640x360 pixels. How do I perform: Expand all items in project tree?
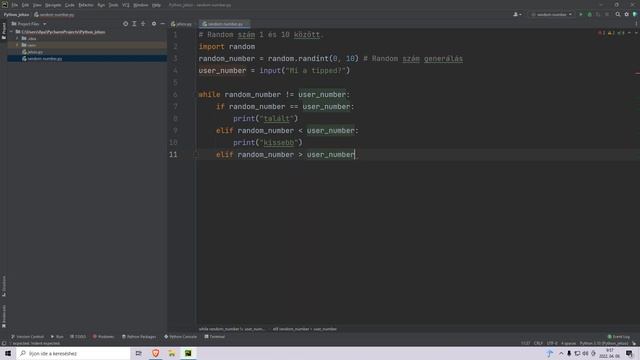pyautogui.click(x=134, y=24)
